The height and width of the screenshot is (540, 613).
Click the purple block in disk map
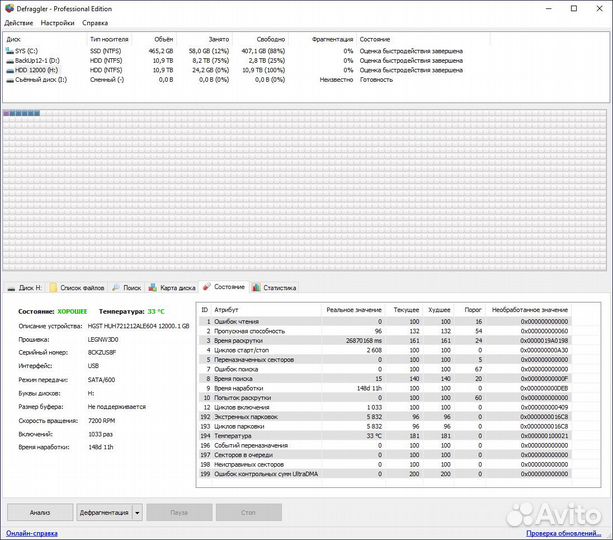click(x=6, y=113)
